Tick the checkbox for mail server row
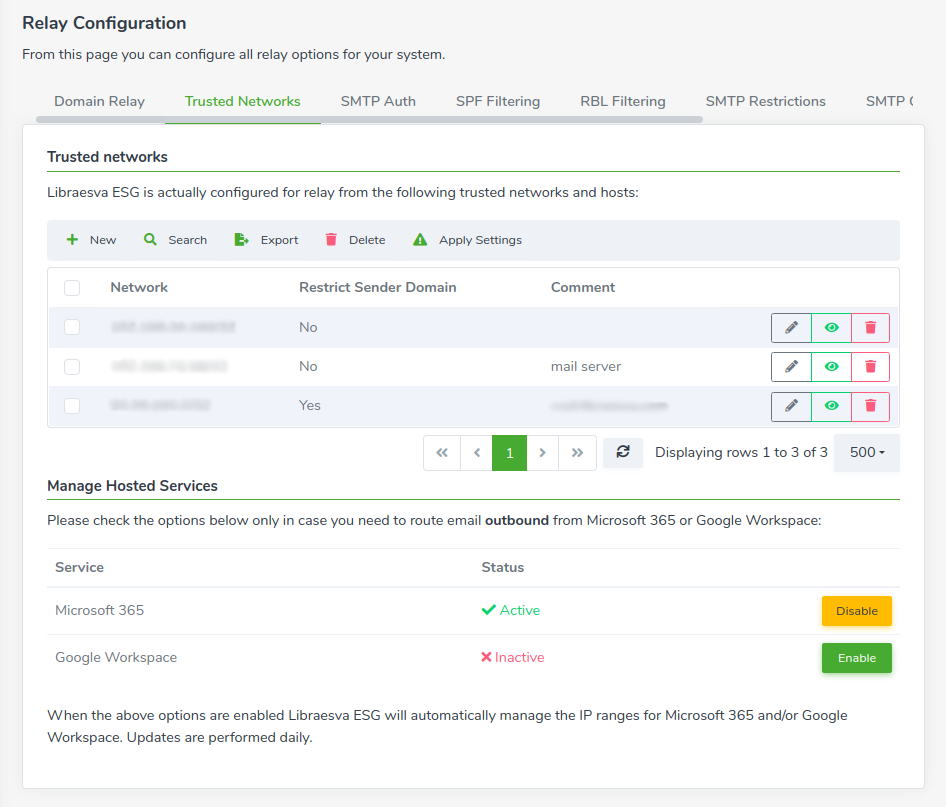The height and width of the screenshot is (807, 946). pos(72,367)
